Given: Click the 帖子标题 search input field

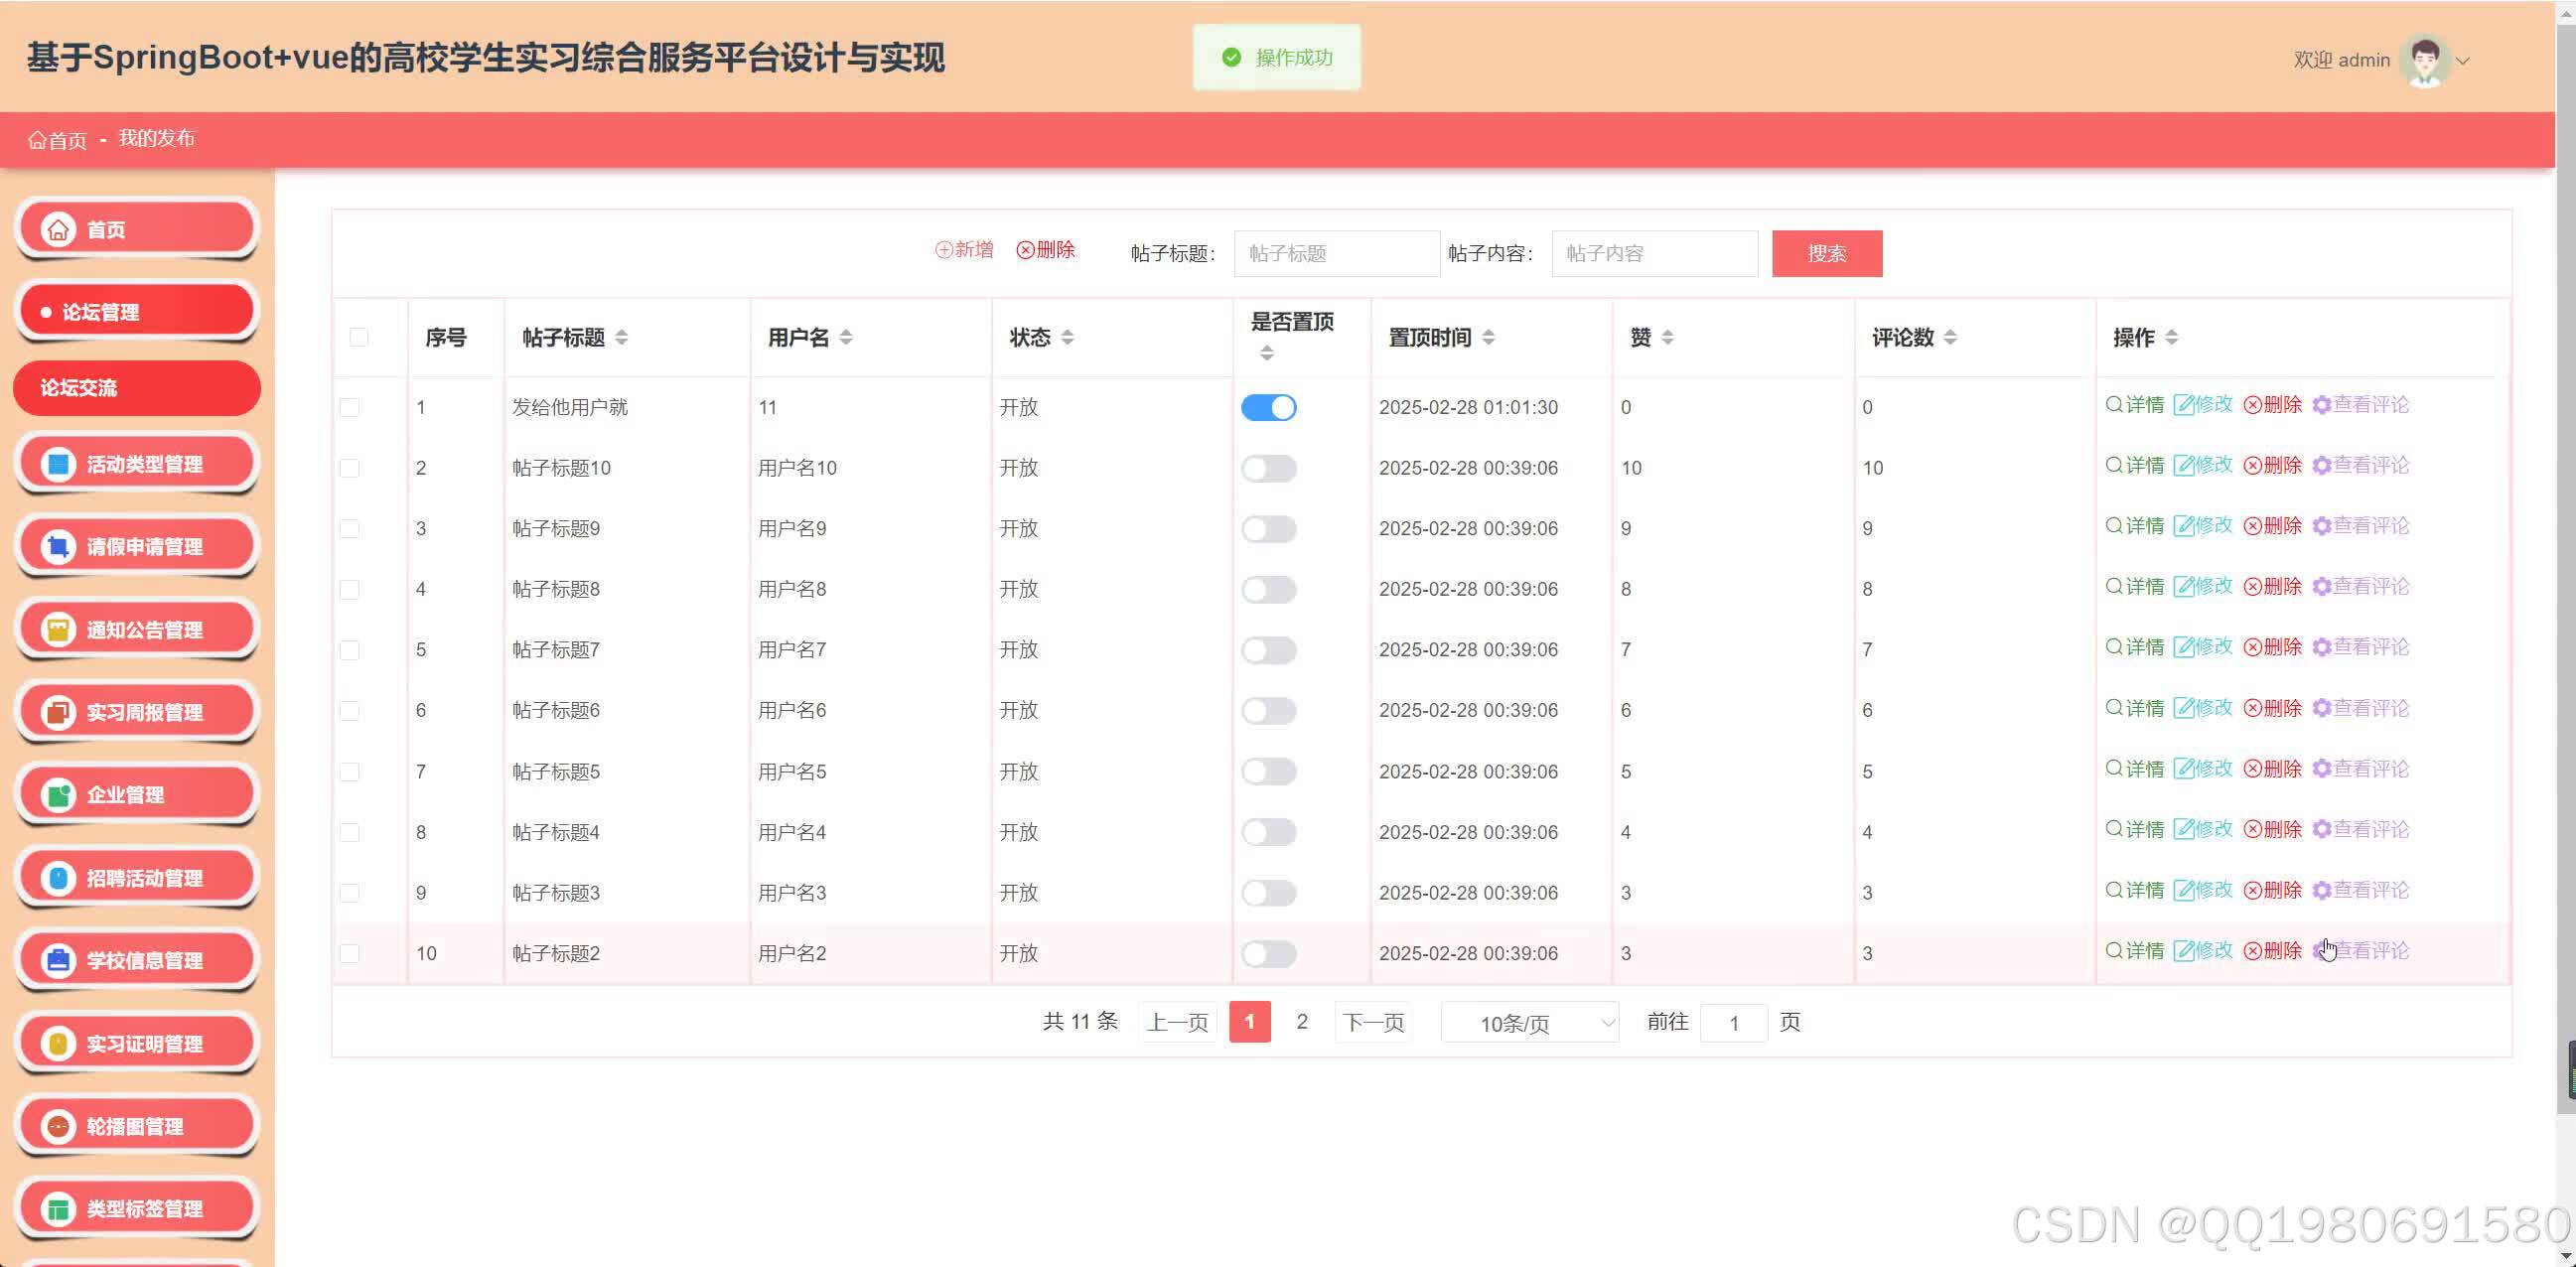Looking at the screenshot, I should click(1336, 253).
